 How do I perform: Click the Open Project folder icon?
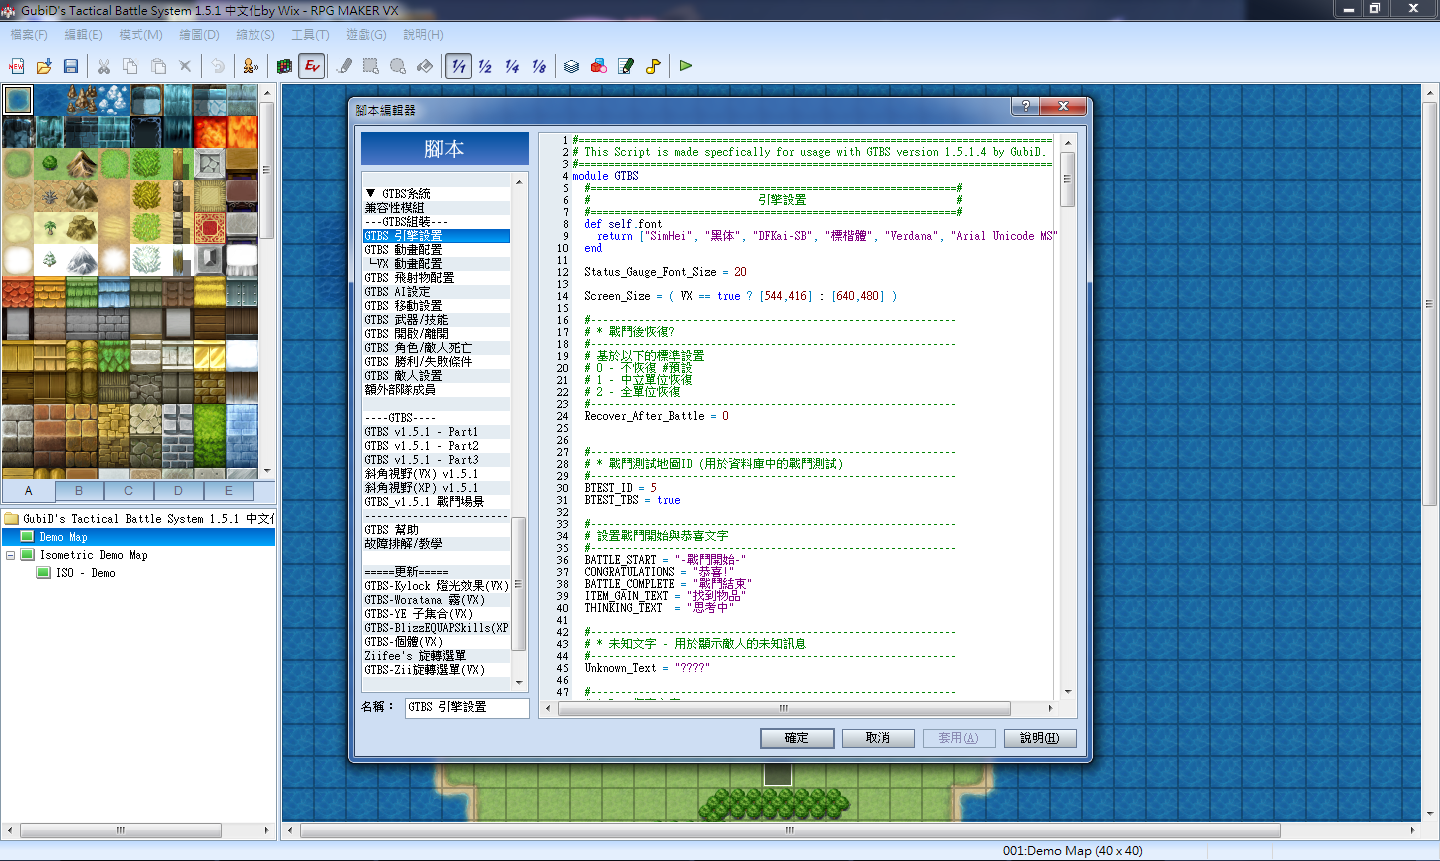pos(44,66)
